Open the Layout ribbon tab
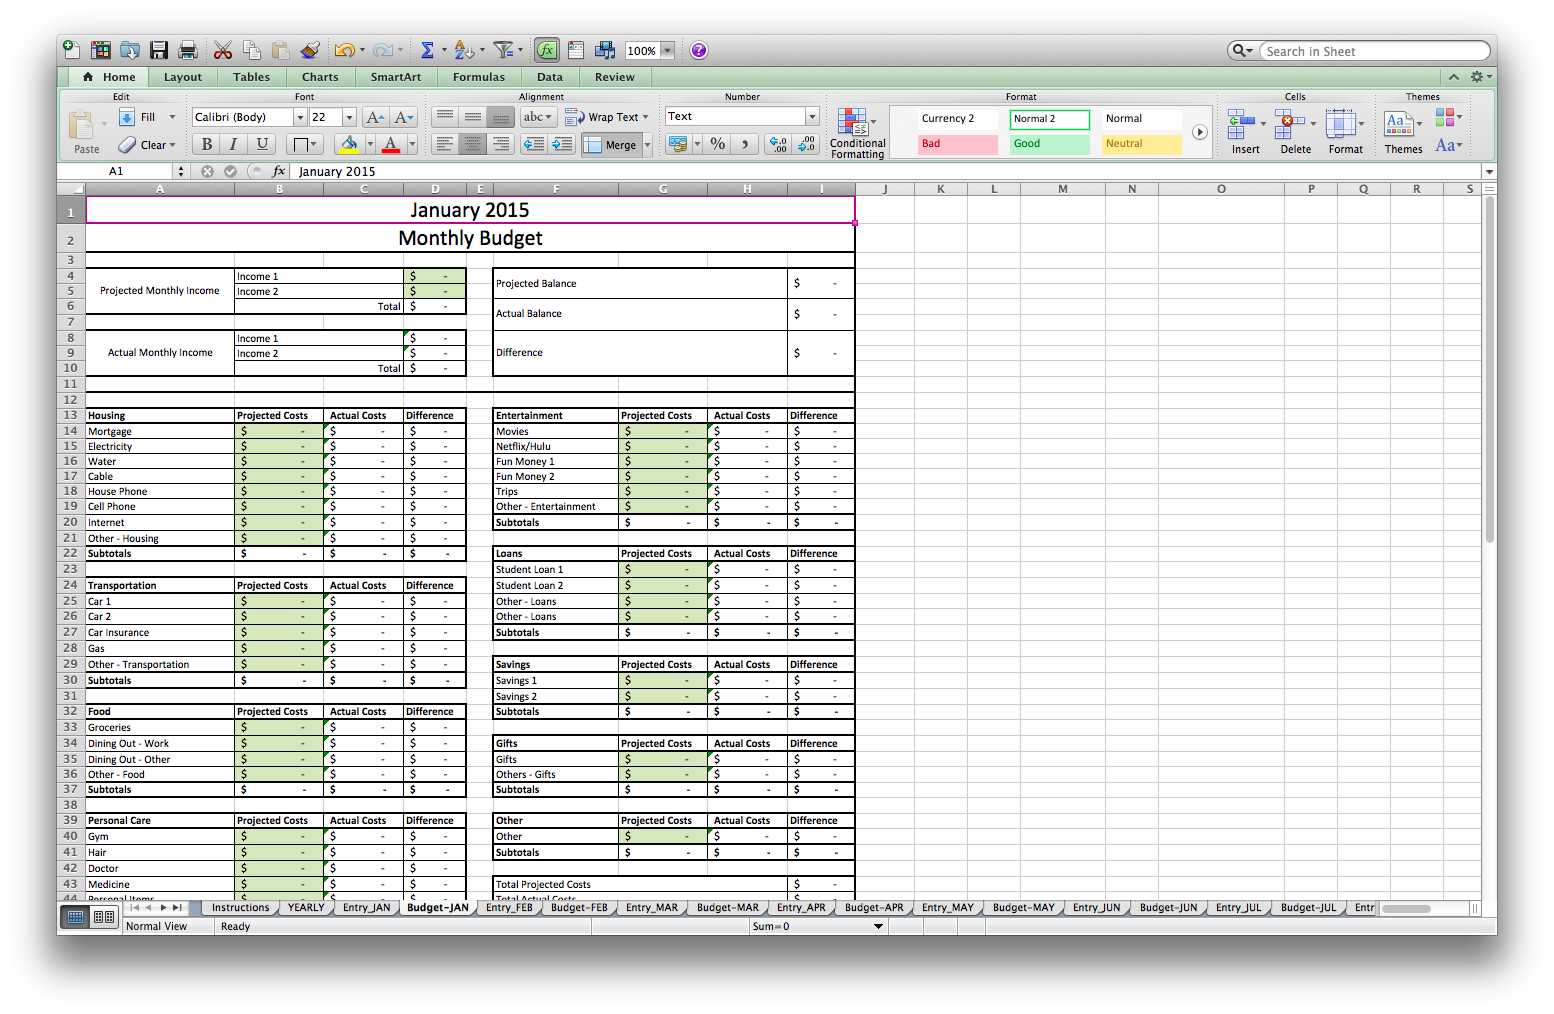The width and height of the screenshot is (1554, 1014). (183, 77)
